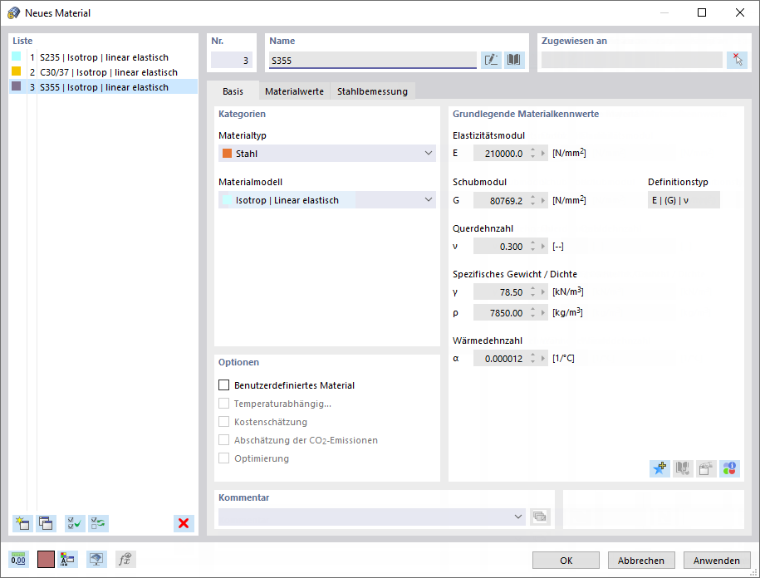760x578 pixels.
Task: Open the Kommentar dropdown
Action: point(372,516)
